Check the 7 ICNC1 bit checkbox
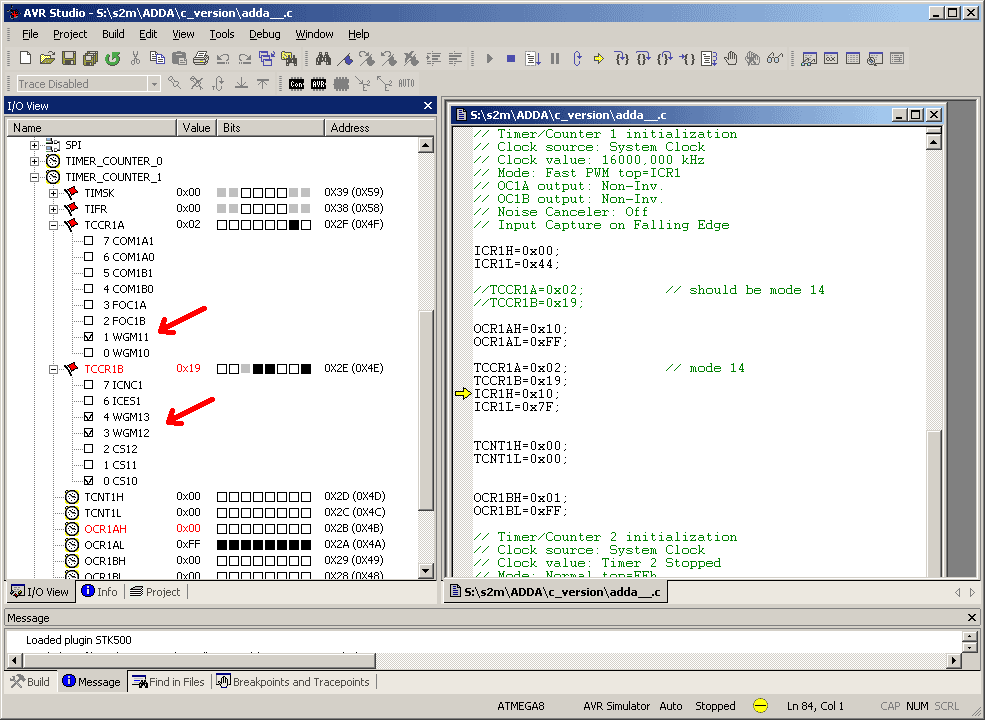This screenshot has height=720, width=985. (89, 385)
